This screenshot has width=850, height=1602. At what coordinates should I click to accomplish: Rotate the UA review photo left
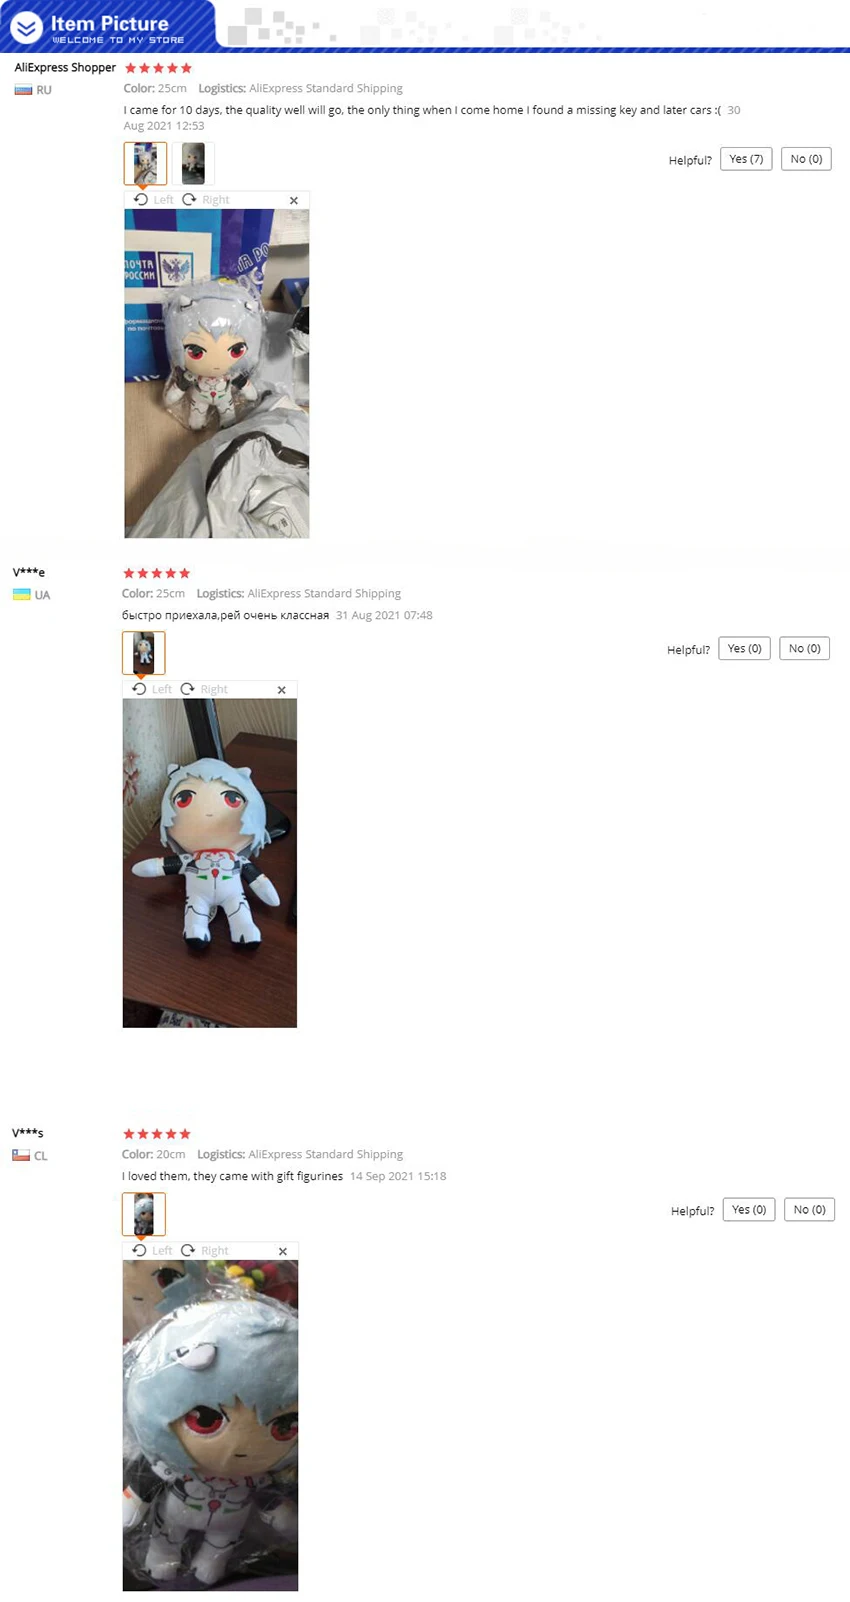coord(151,689)
